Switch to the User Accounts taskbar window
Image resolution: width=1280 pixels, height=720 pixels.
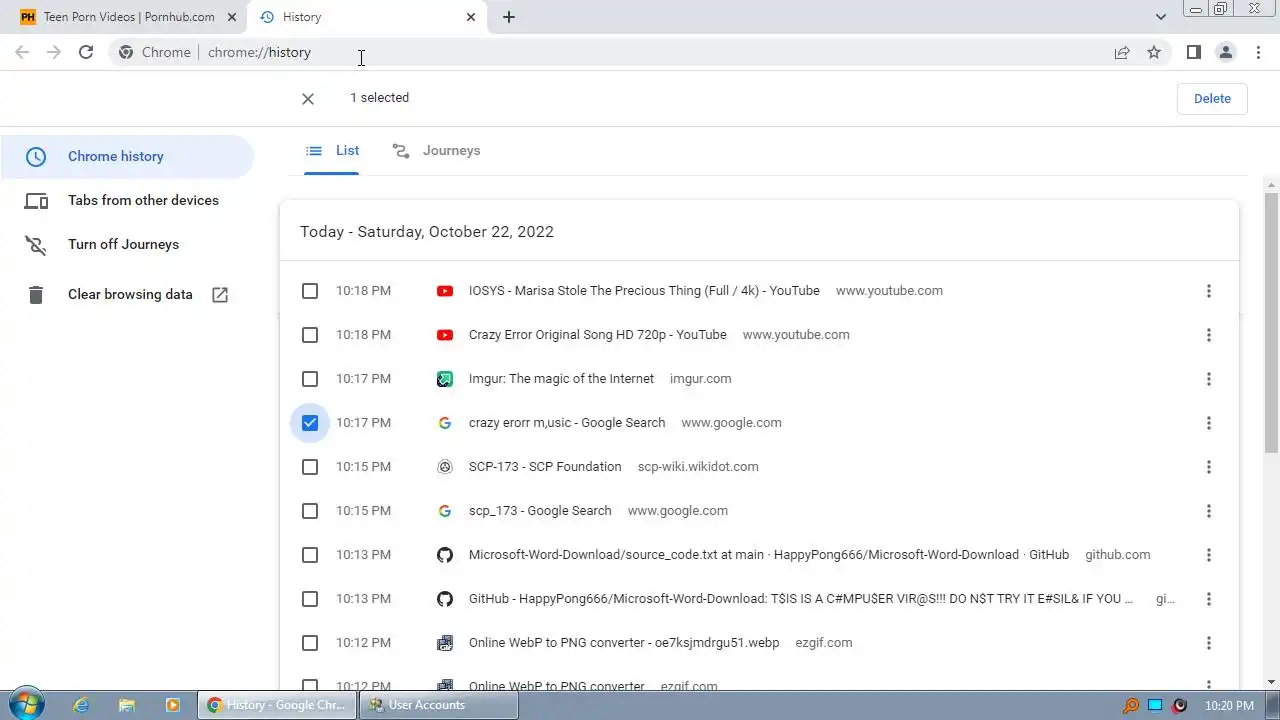coord(439,705)
